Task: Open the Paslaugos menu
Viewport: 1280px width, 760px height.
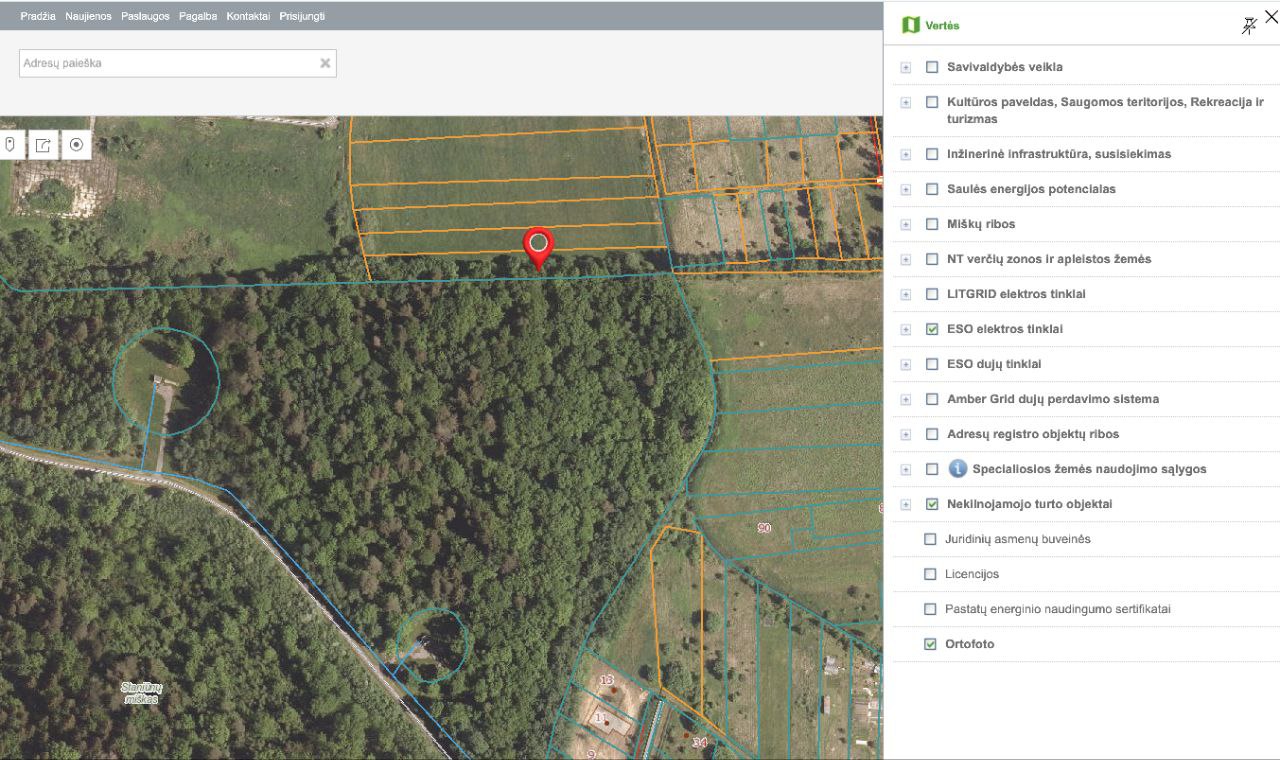Action: (x=145, y=16)
